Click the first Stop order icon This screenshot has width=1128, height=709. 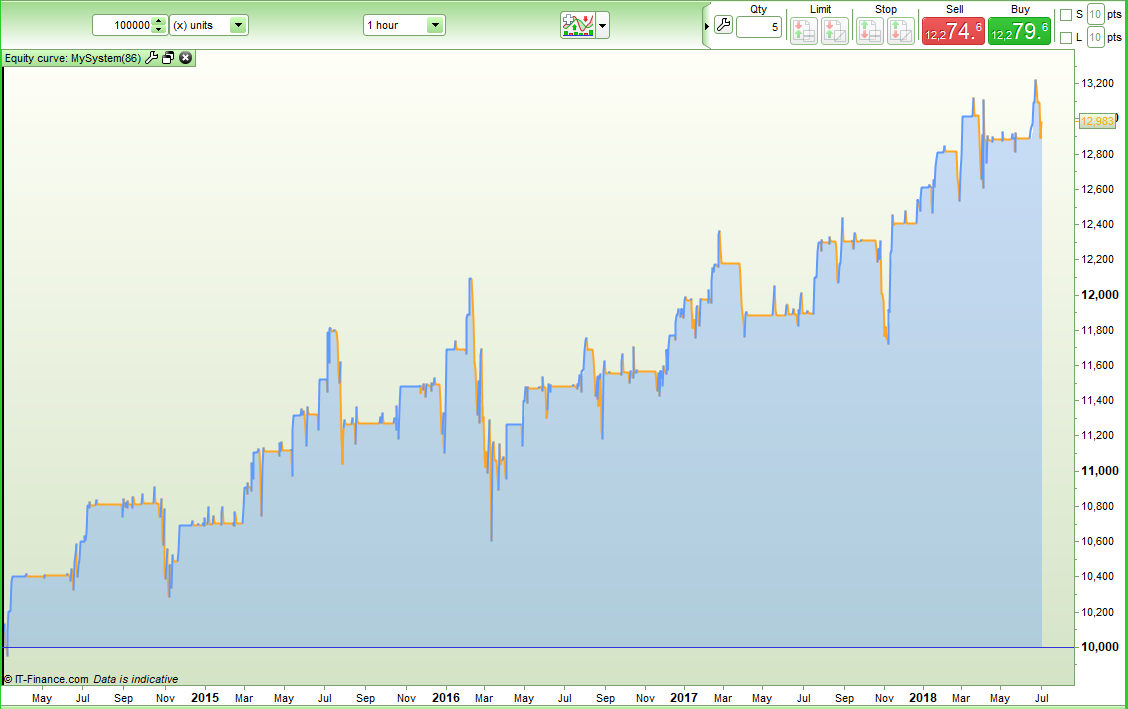click(x=870, y=31)
